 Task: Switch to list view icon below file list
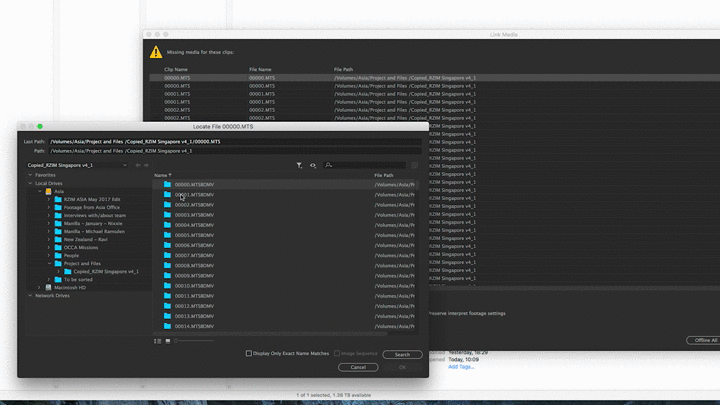click(158, 341)
